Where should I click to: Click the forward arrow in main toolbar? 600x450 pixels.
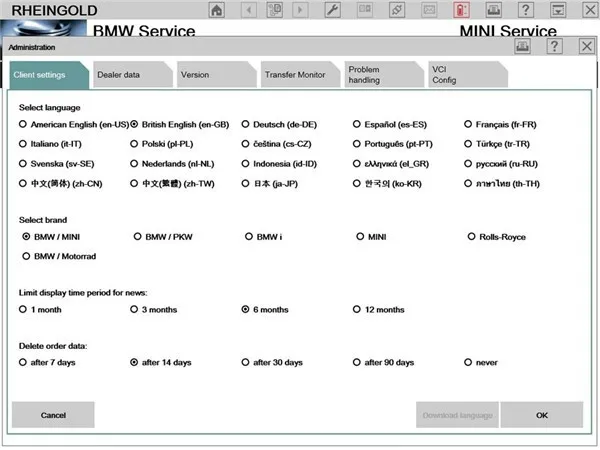(300, 10)
